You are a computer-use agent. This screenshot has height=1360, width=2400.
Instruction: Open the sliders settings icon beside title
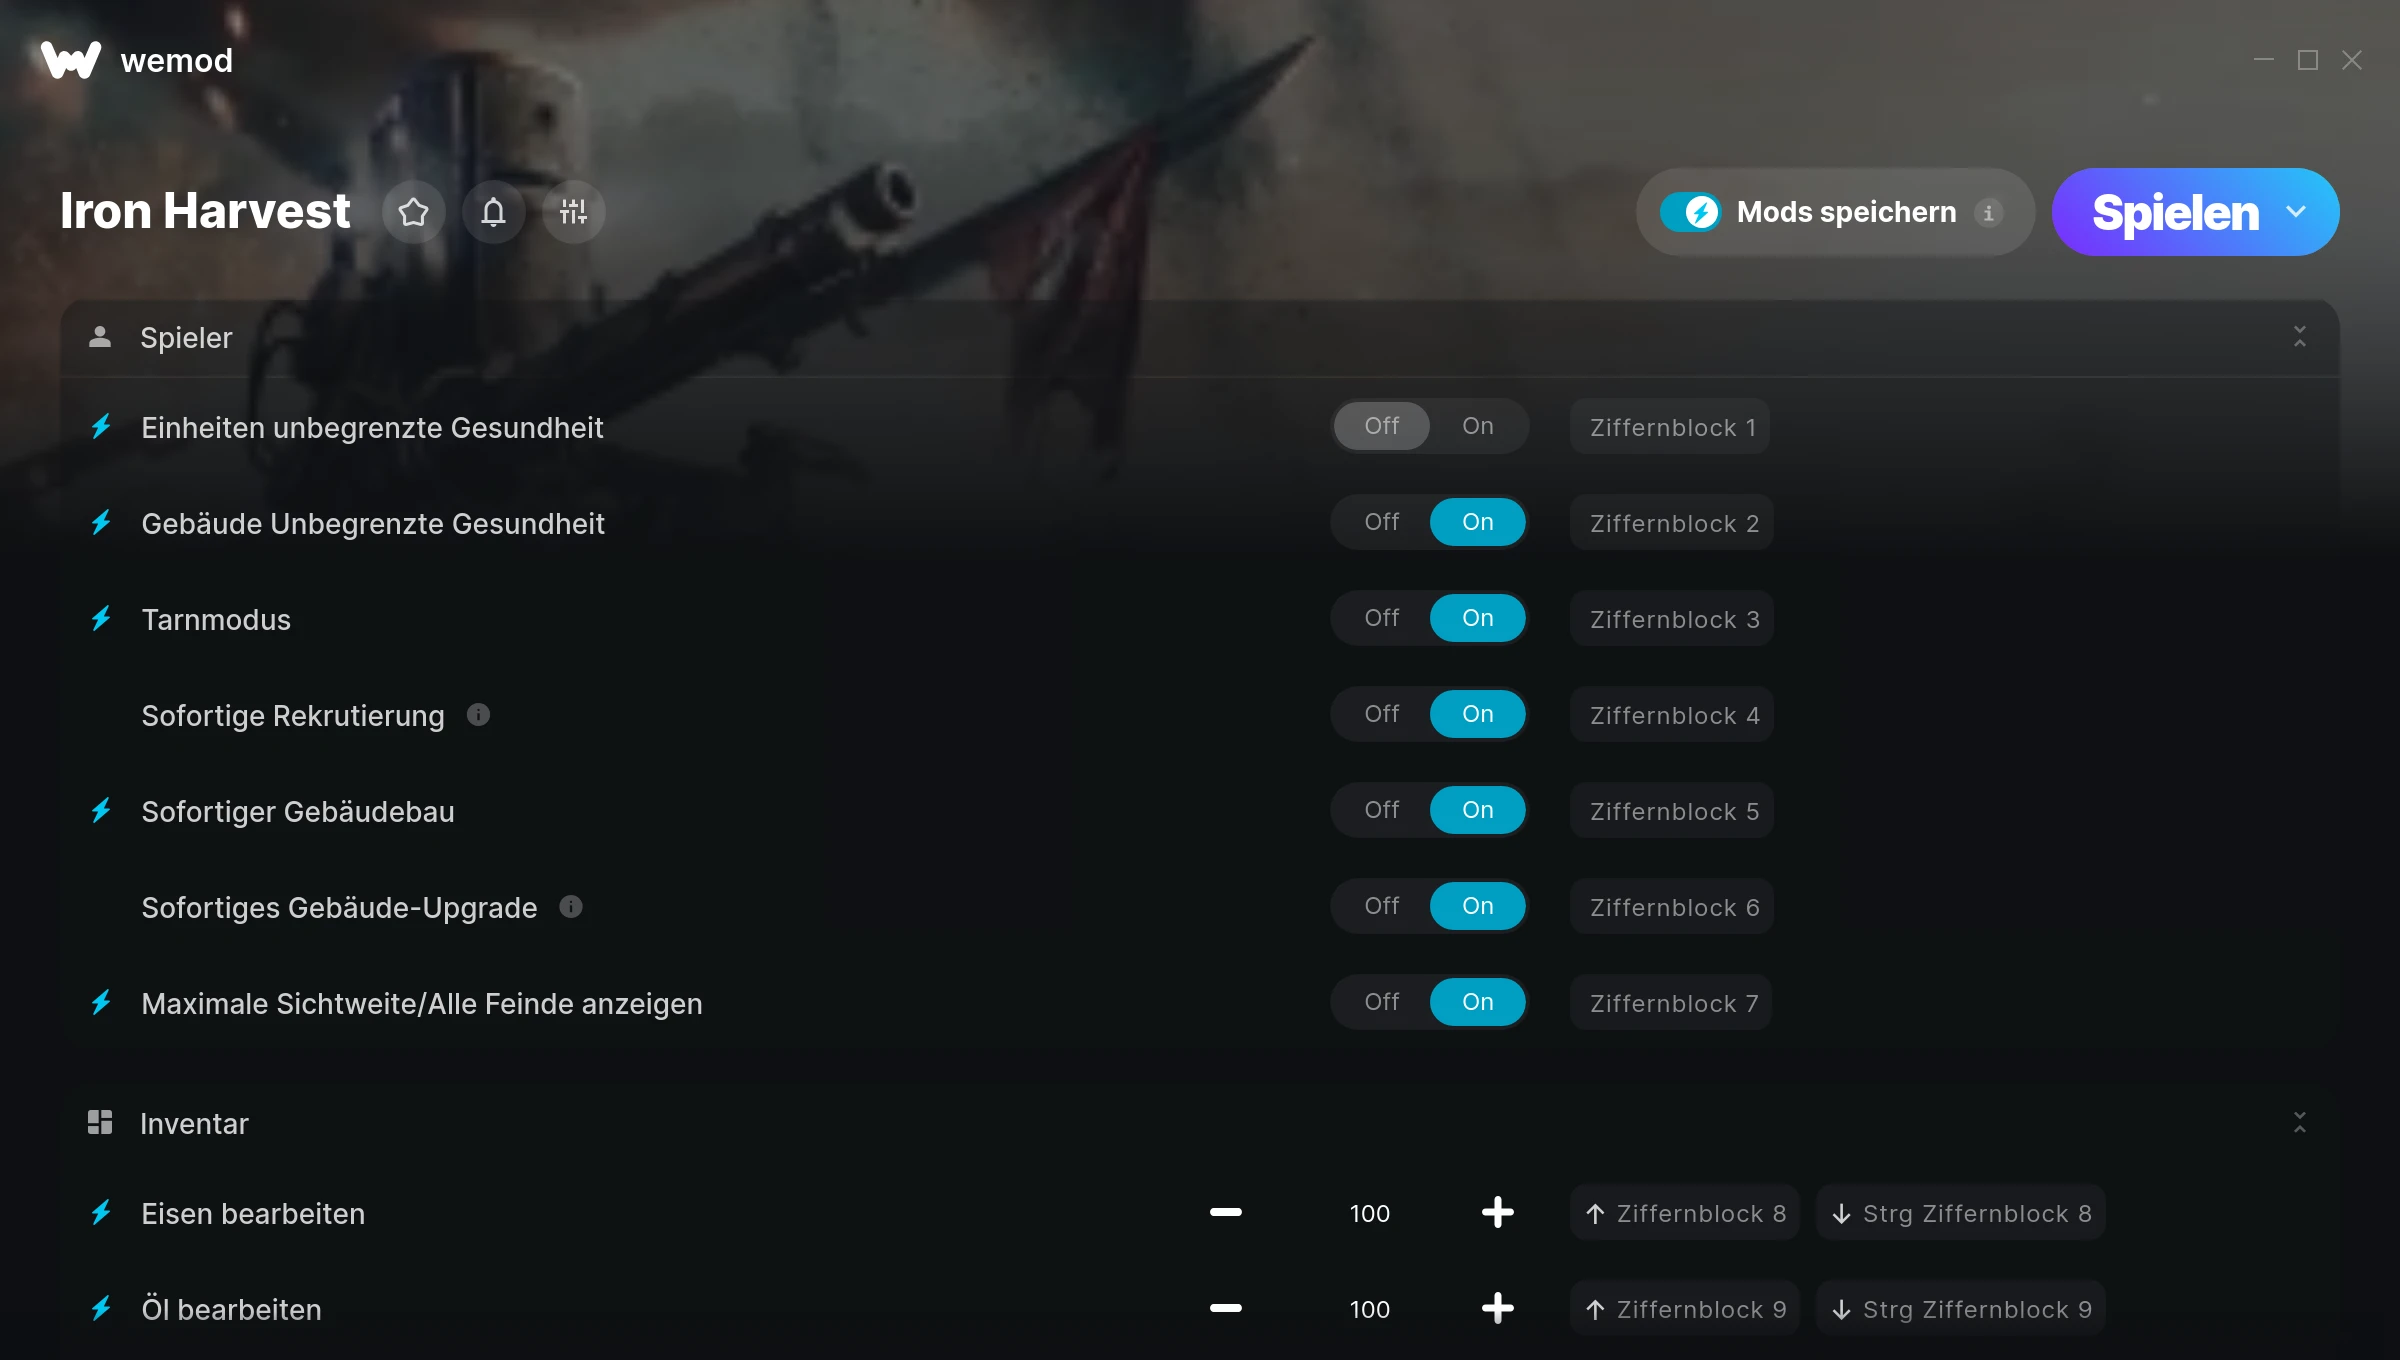coord(573,212)
